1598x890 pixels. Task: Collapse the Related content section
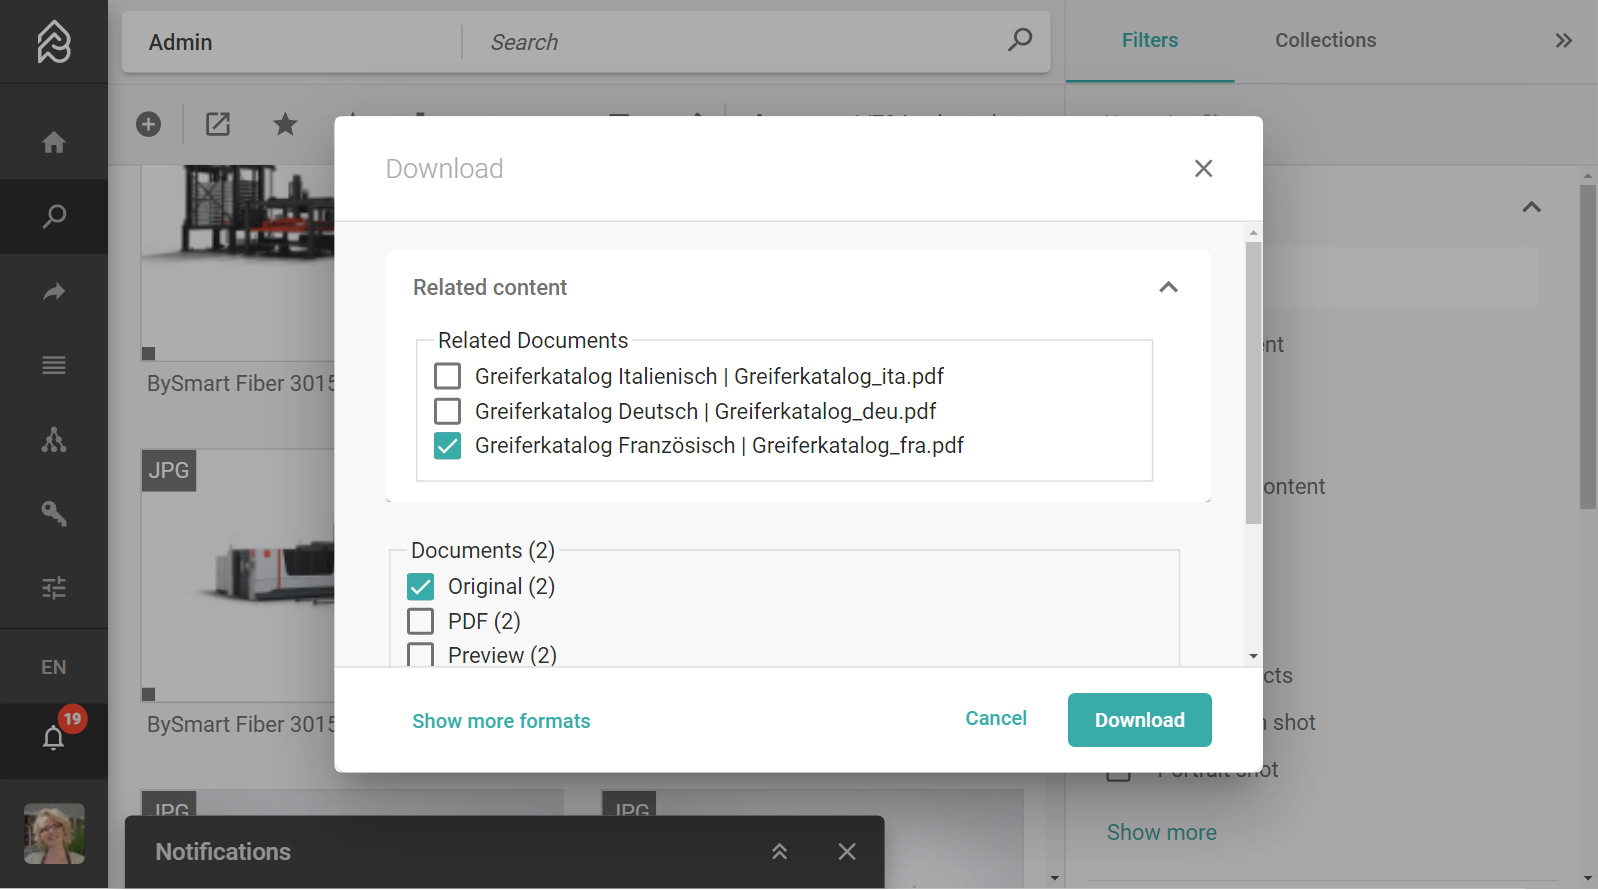1168,288
